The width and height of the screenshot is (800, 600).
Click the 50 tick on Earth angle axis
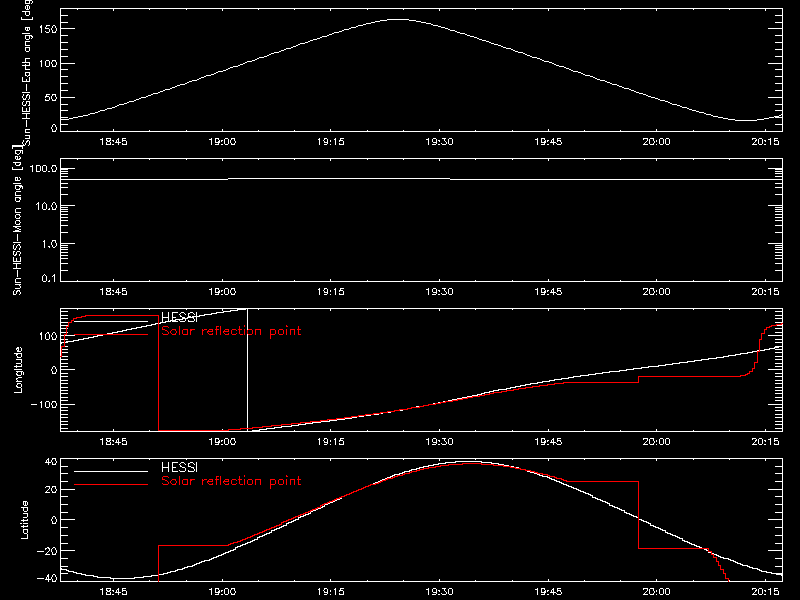(51, 97)
